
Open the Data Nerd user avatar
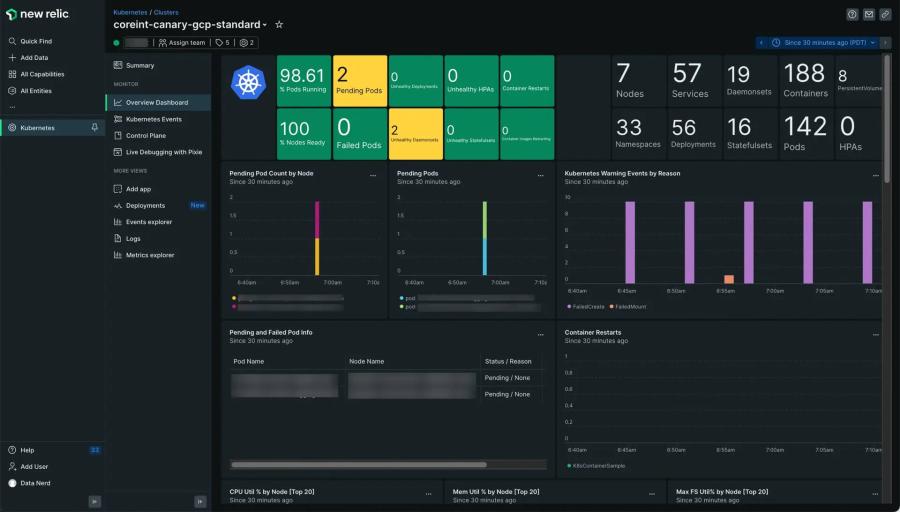click(12, 483)
